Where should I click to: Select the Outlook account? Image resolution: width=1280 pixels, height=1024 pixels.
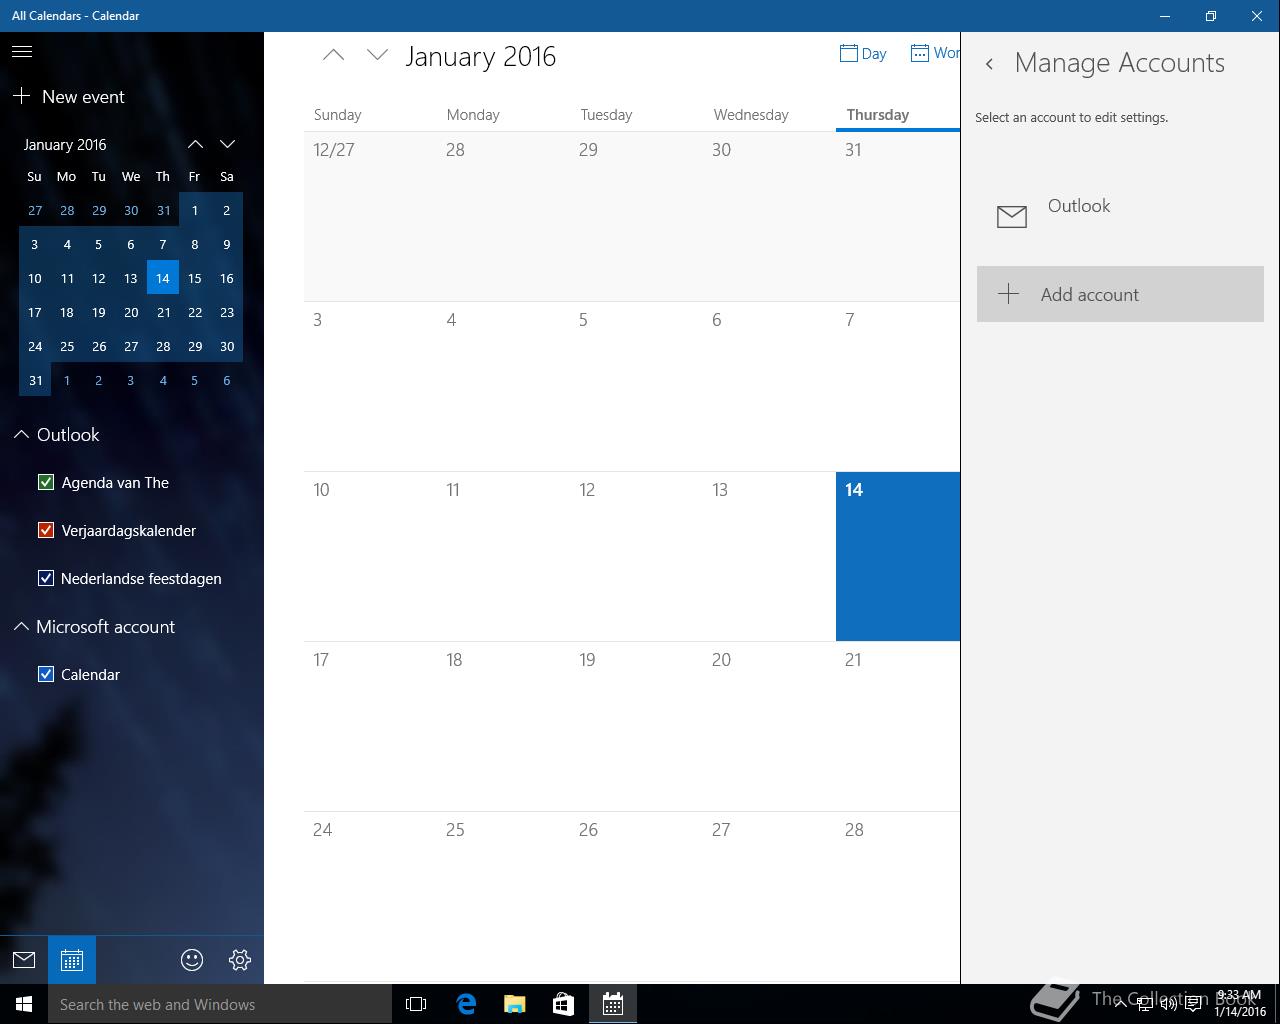(x=1120, y=215)
